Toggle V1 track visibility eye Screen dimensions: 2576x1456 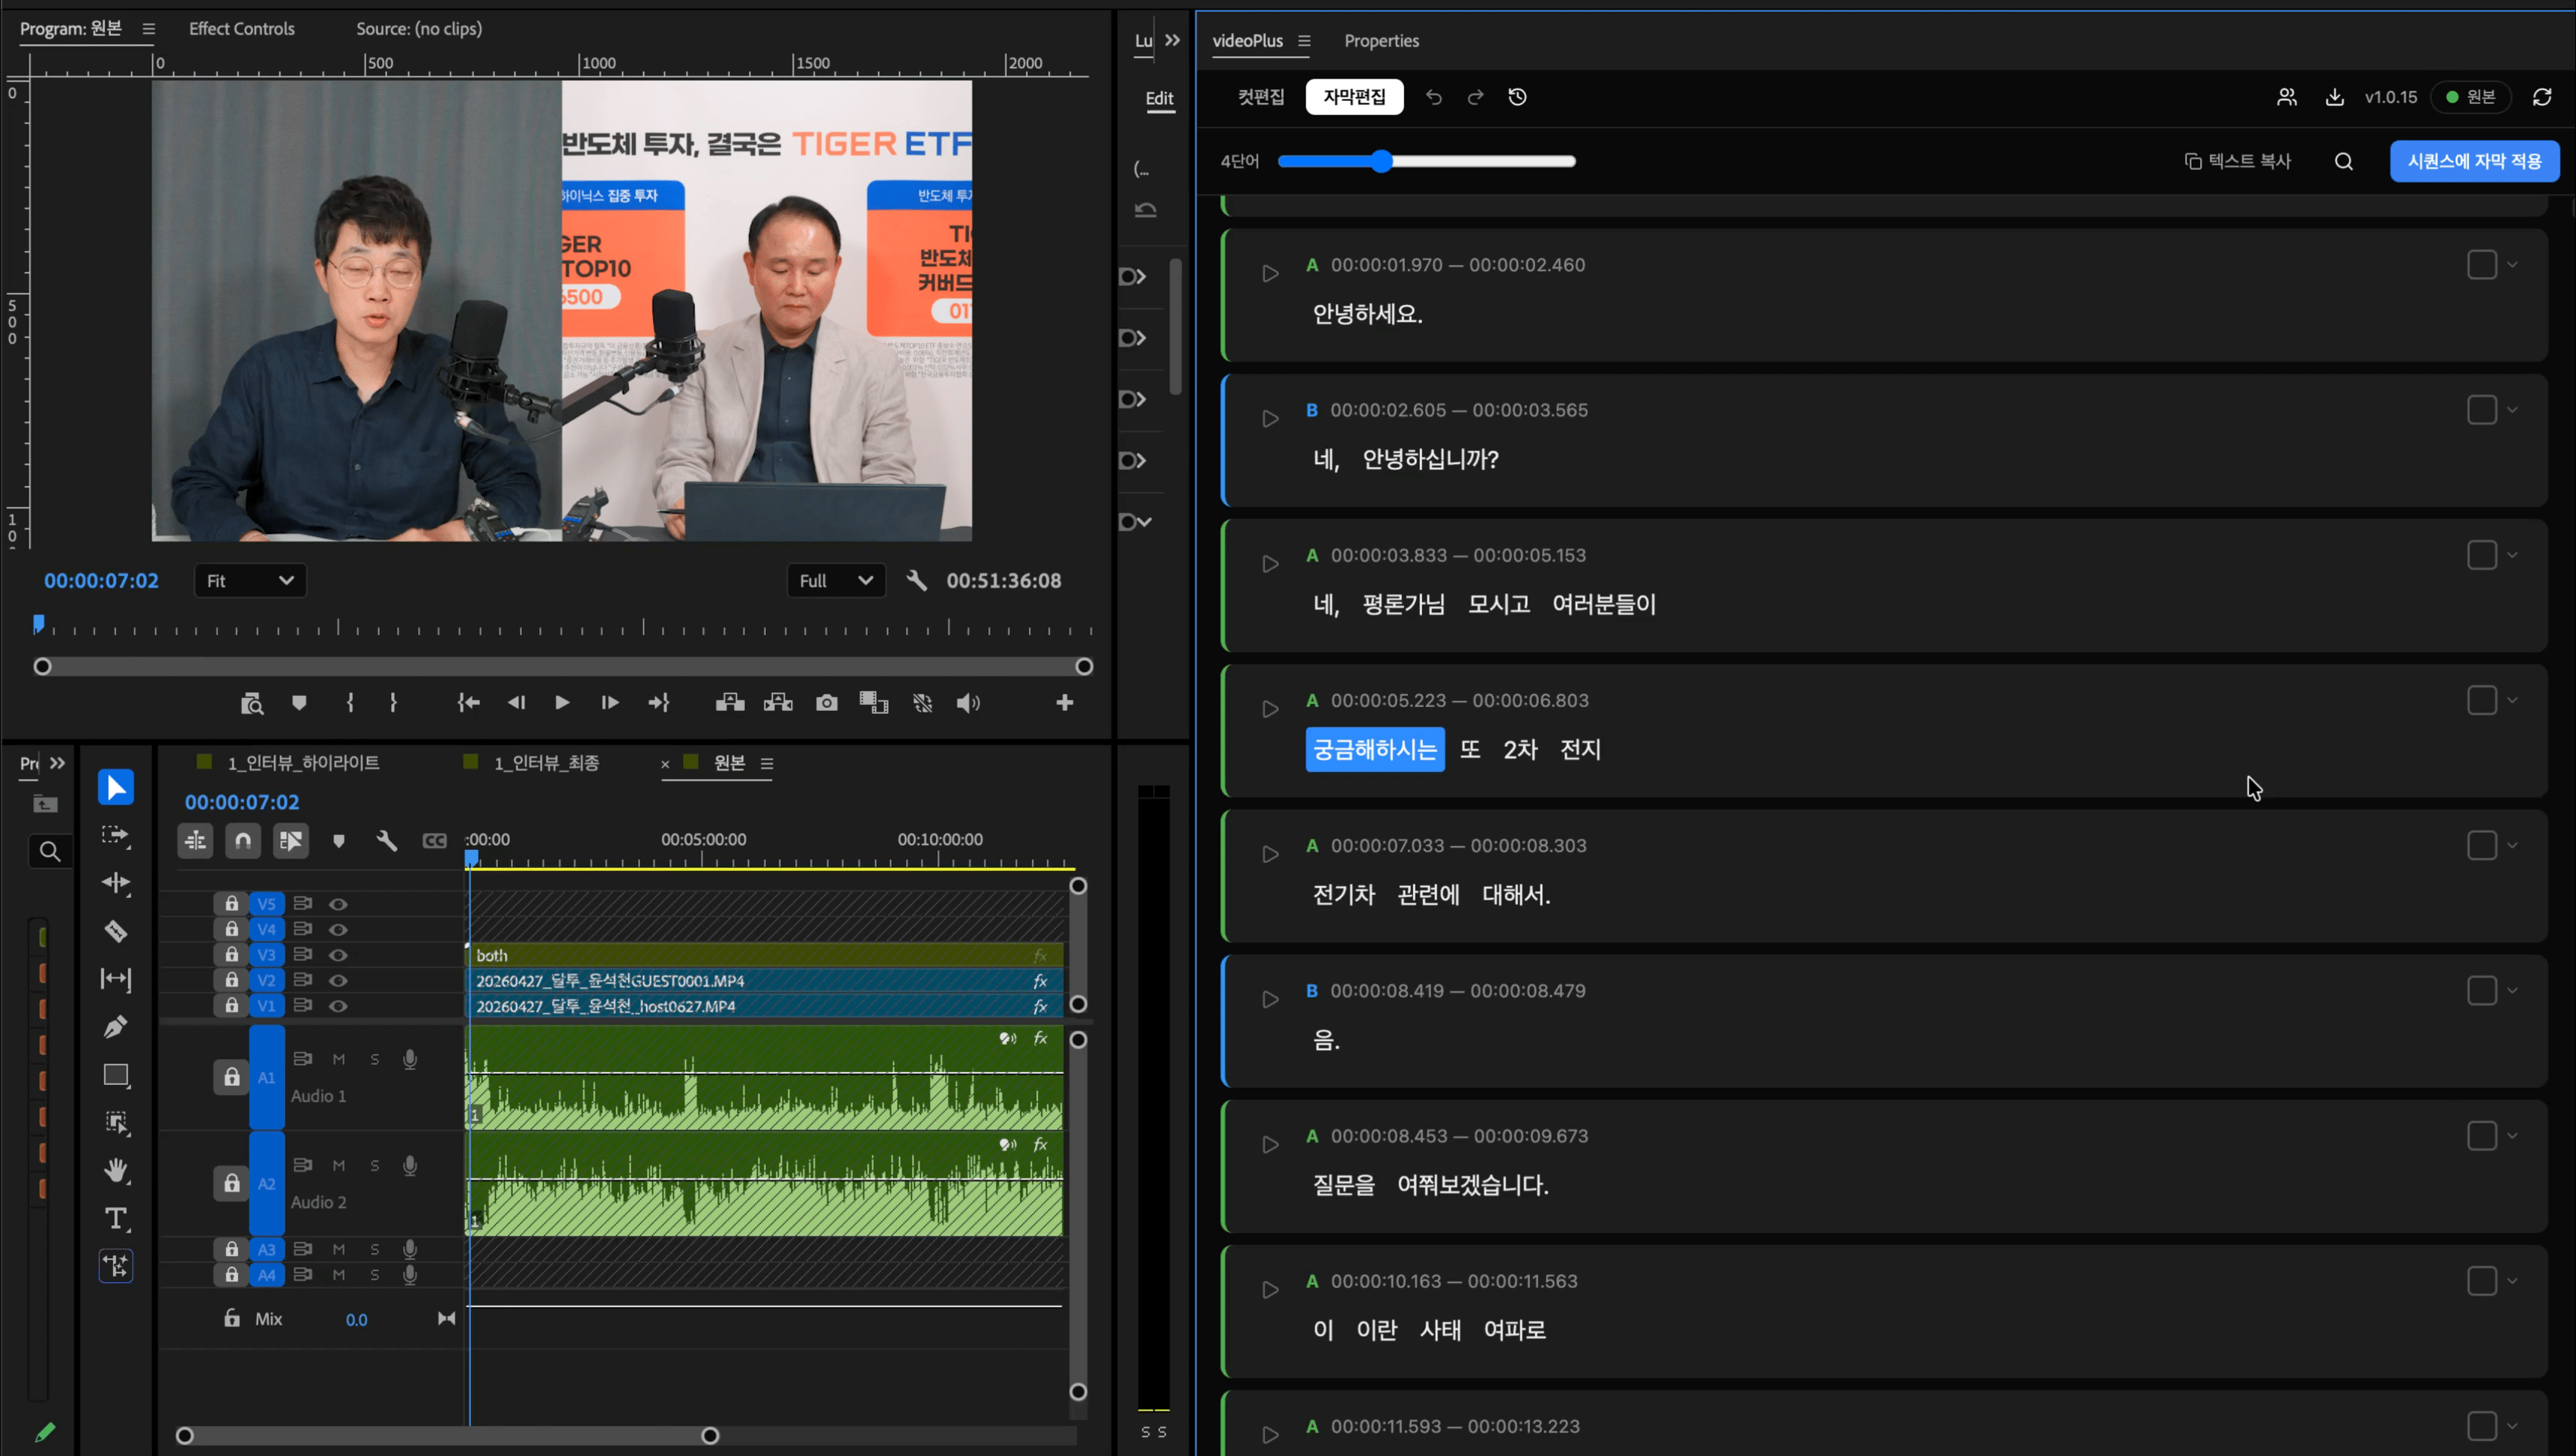(338, 1006)
